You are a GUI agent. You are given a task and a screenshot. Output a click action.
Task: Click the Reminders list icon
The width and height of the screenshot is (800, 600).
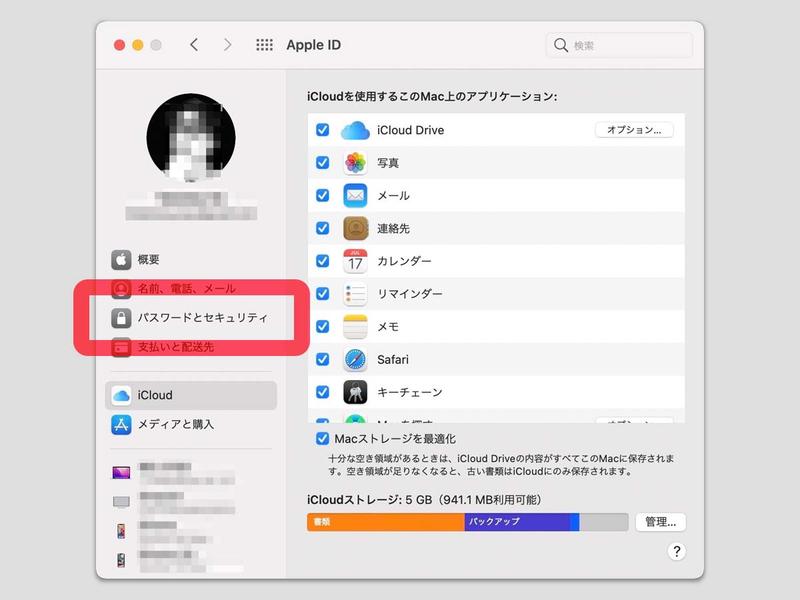click(x=355, y=294)
